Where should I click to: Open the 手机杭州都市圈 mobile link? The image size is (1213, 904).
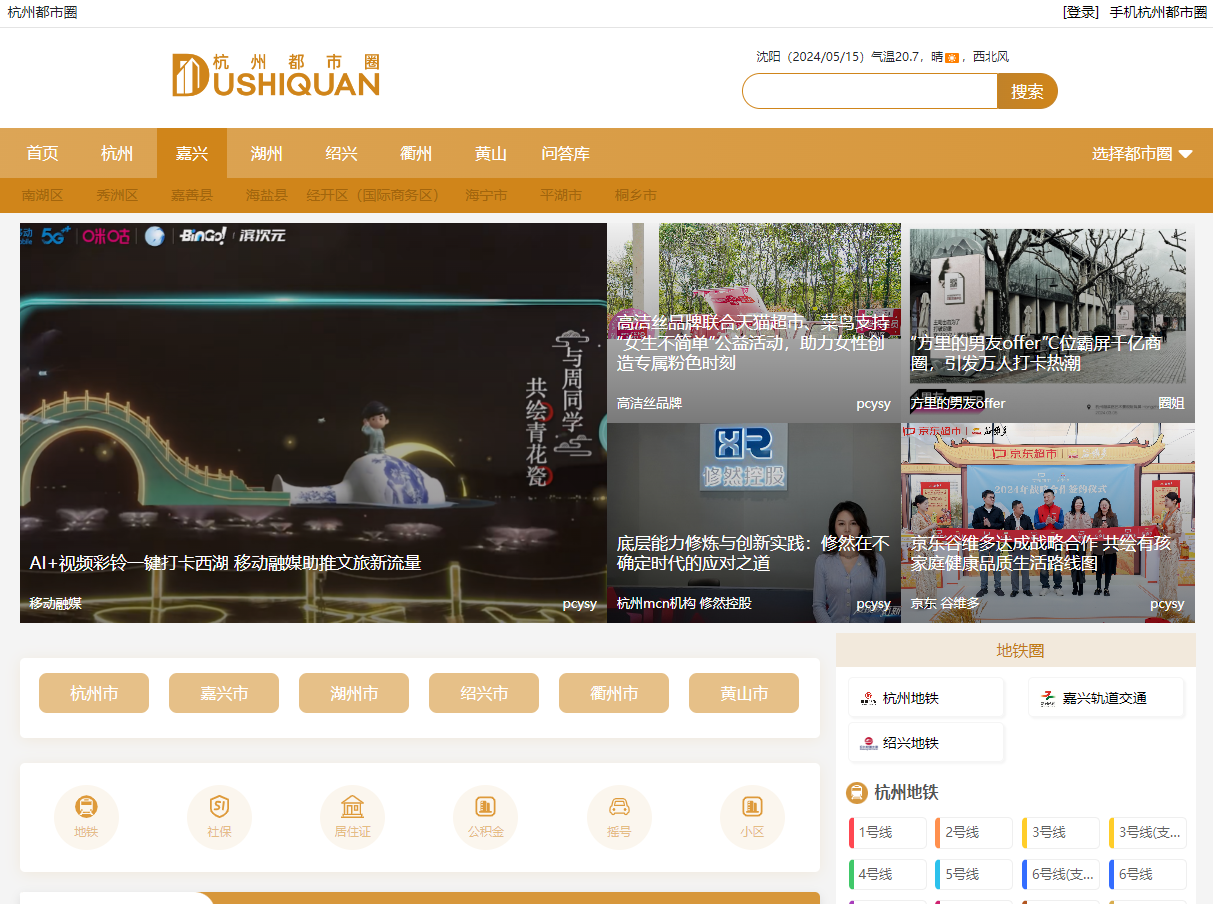1158,12
